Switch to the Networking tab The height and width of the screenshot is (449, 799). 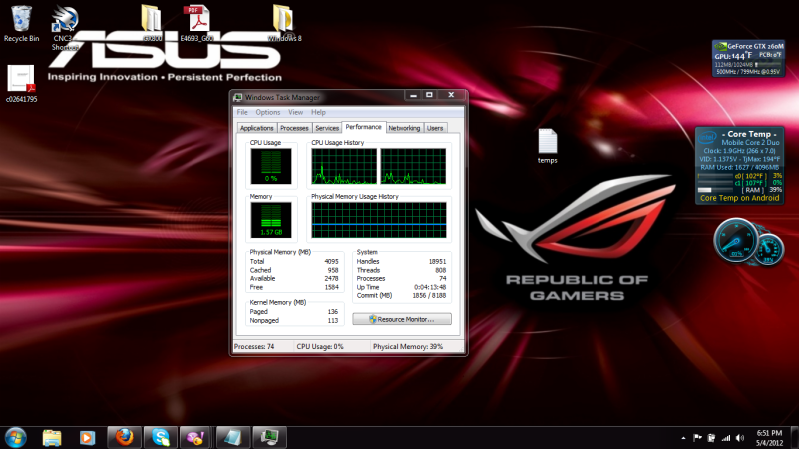404,128
